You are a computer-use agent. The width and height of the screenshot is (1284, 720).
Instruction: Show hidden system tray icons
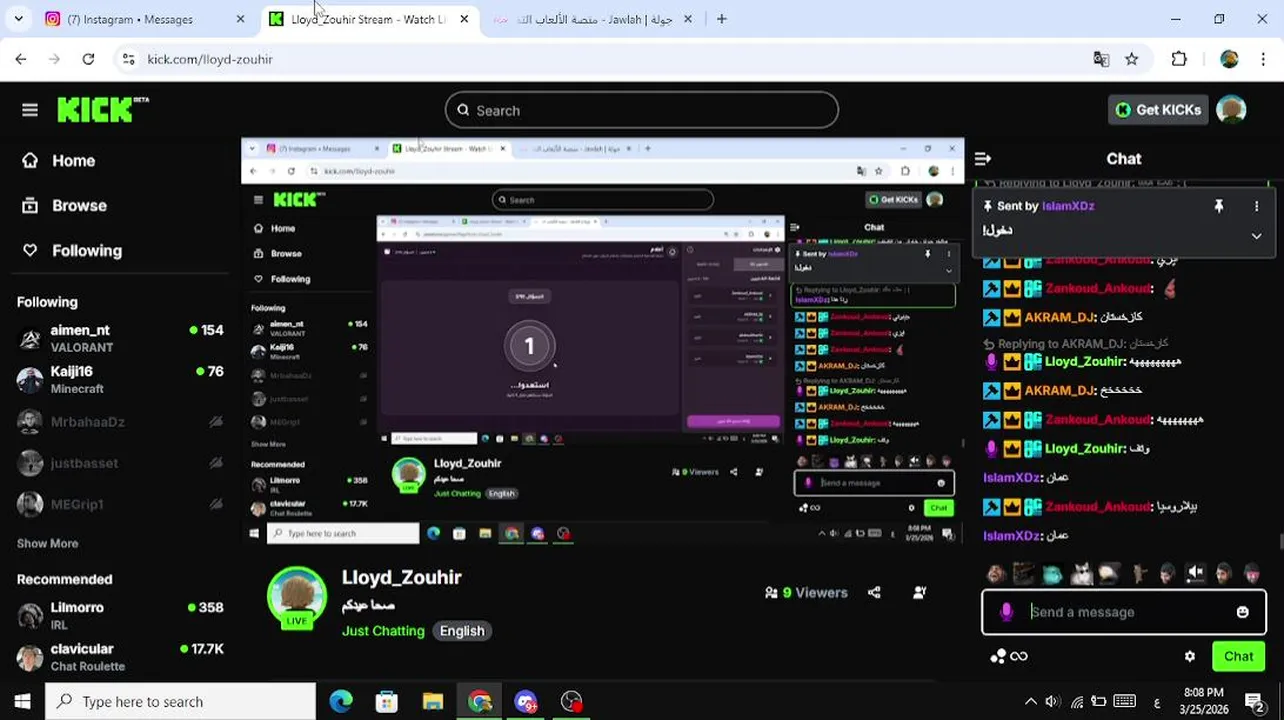pyautogui.click(x=1031, y=701)
